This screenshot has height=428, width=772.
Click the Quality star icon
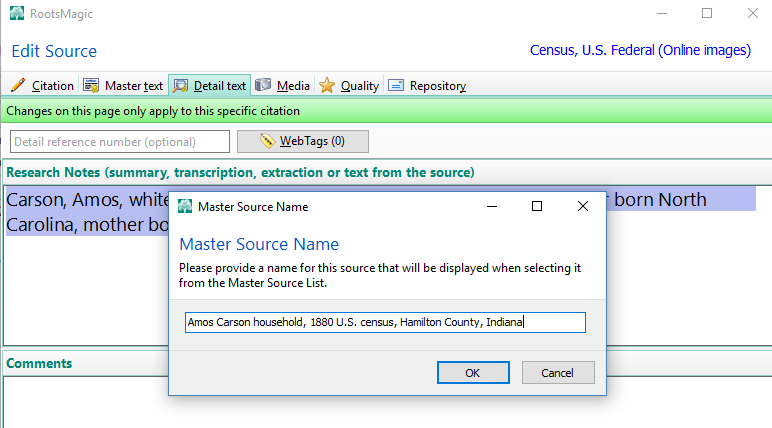326,85
